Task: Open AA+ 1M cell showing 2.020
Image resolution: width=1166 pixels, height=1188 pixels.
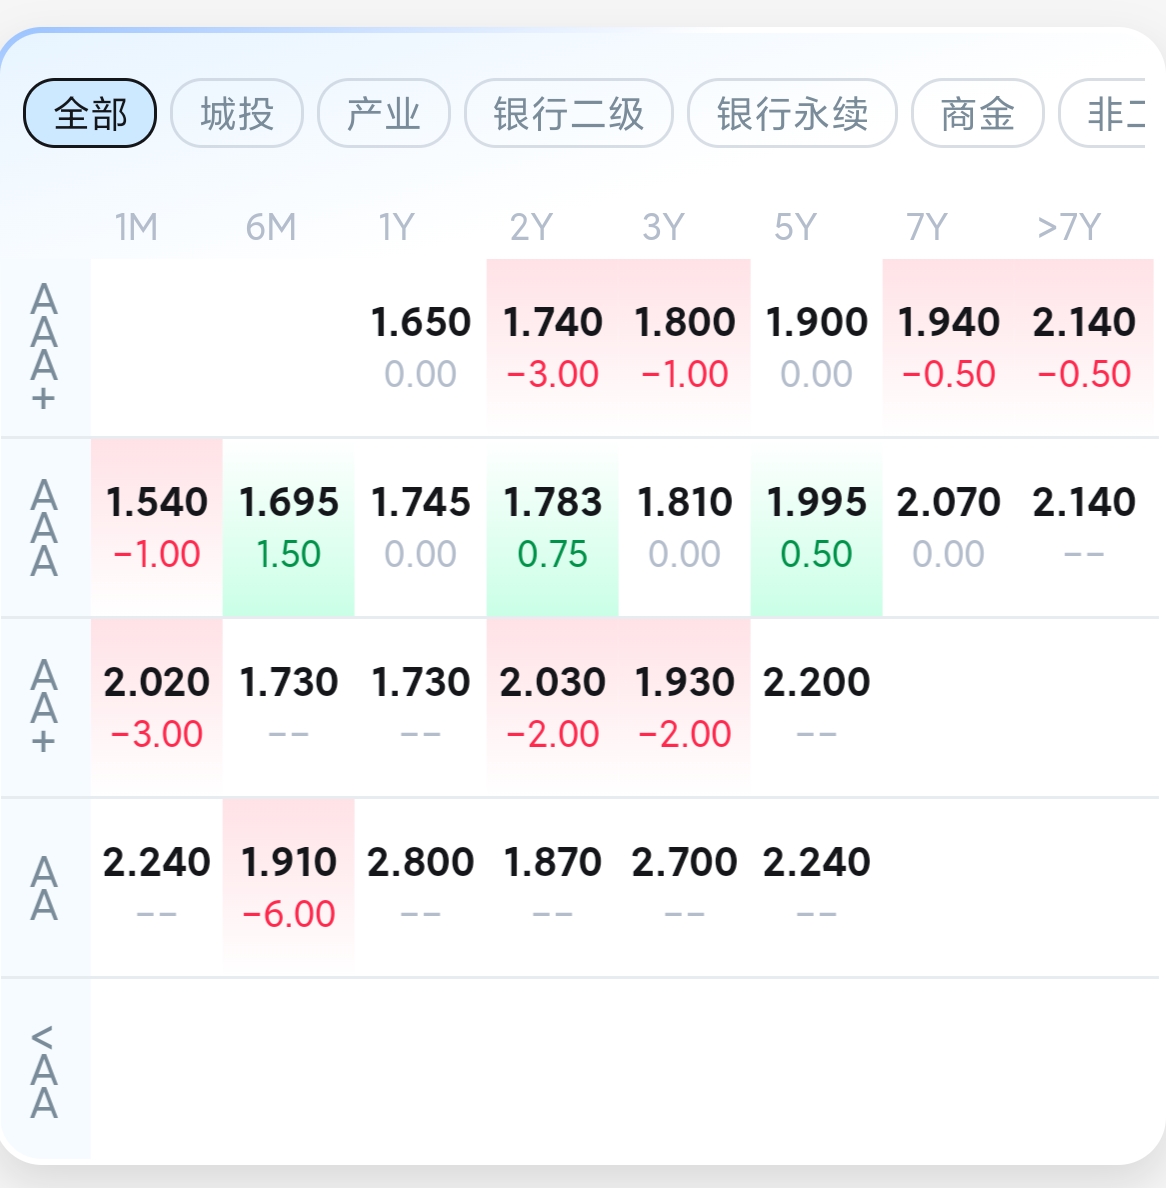Action: tap(156, 706)
